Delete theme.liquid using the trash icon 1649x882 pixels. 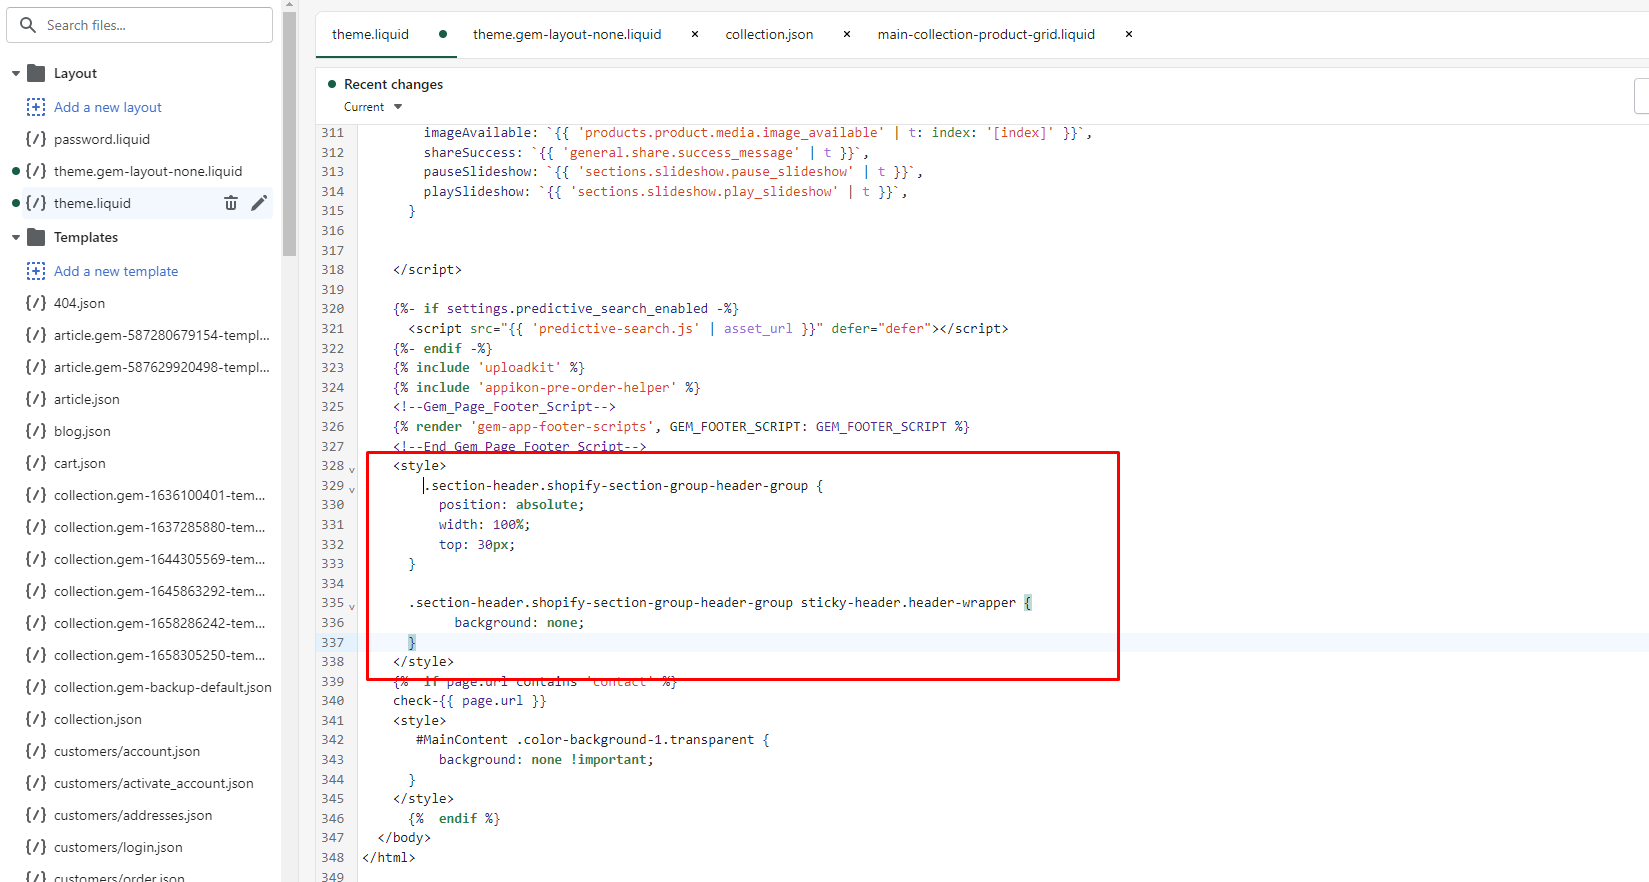[231, 203]
